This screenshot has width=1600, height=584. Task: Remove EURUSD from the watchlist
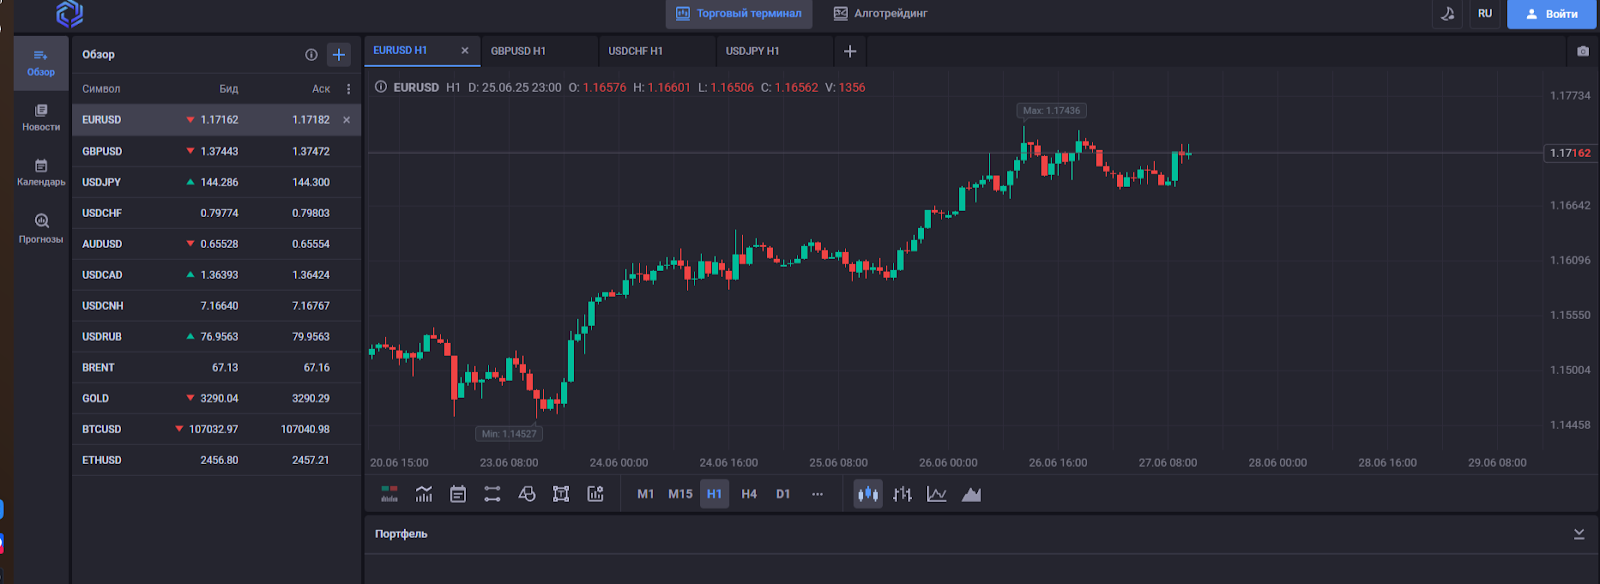[x=347, y=120]
